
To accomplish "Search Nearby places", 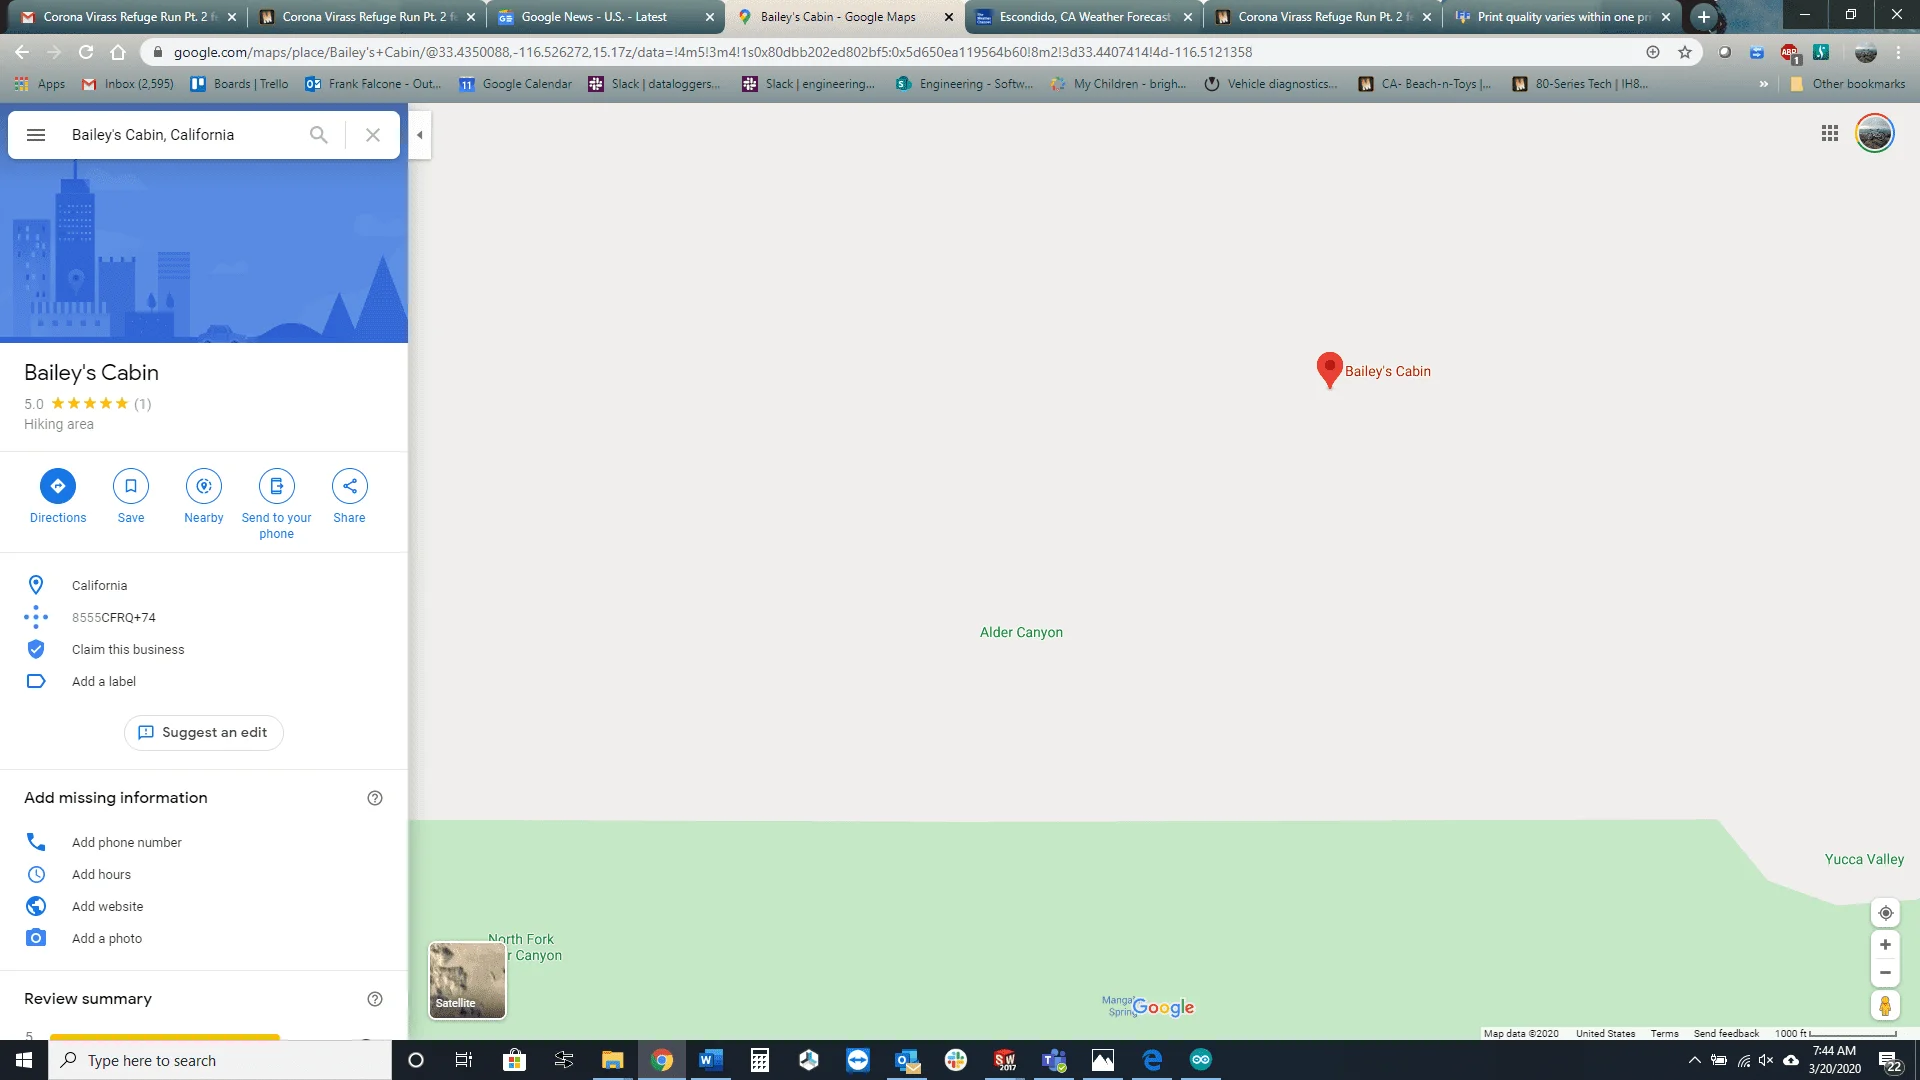I will (204, 496).
